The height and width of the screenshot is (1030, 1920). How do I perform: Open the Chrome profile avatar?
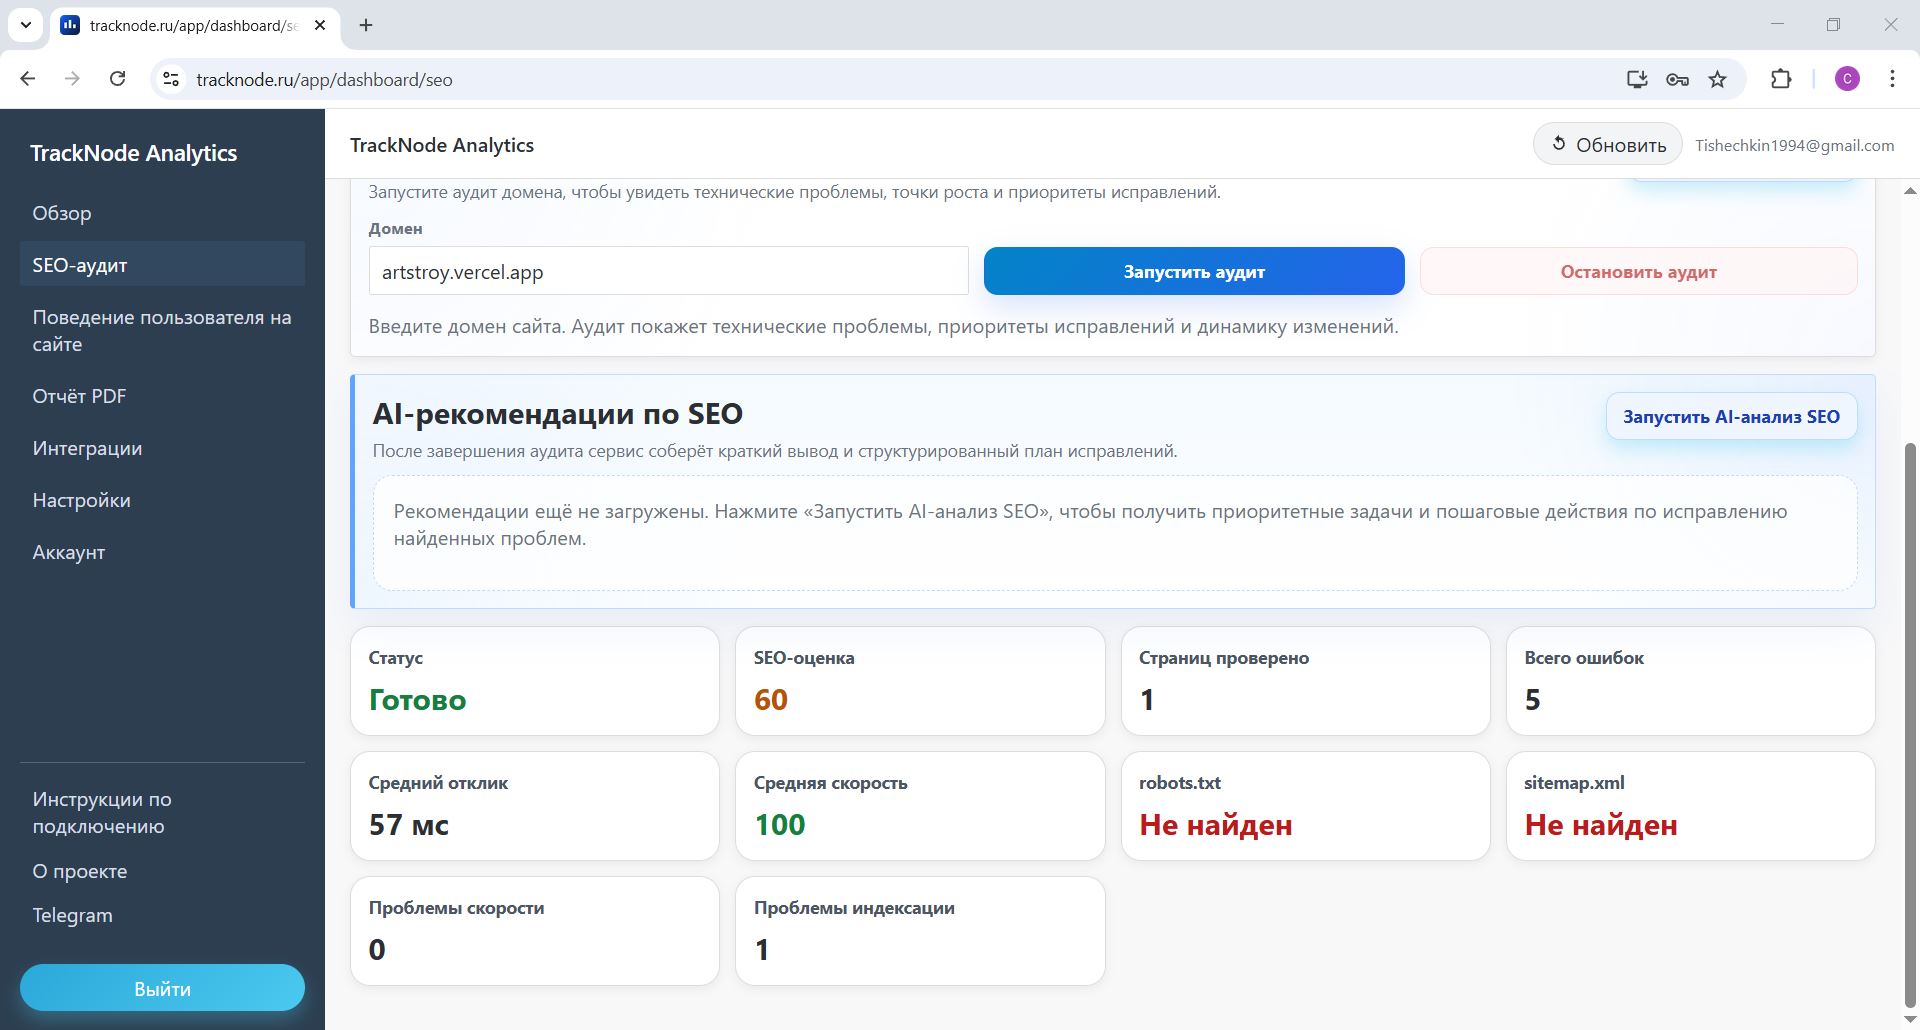coord(1847,79)
